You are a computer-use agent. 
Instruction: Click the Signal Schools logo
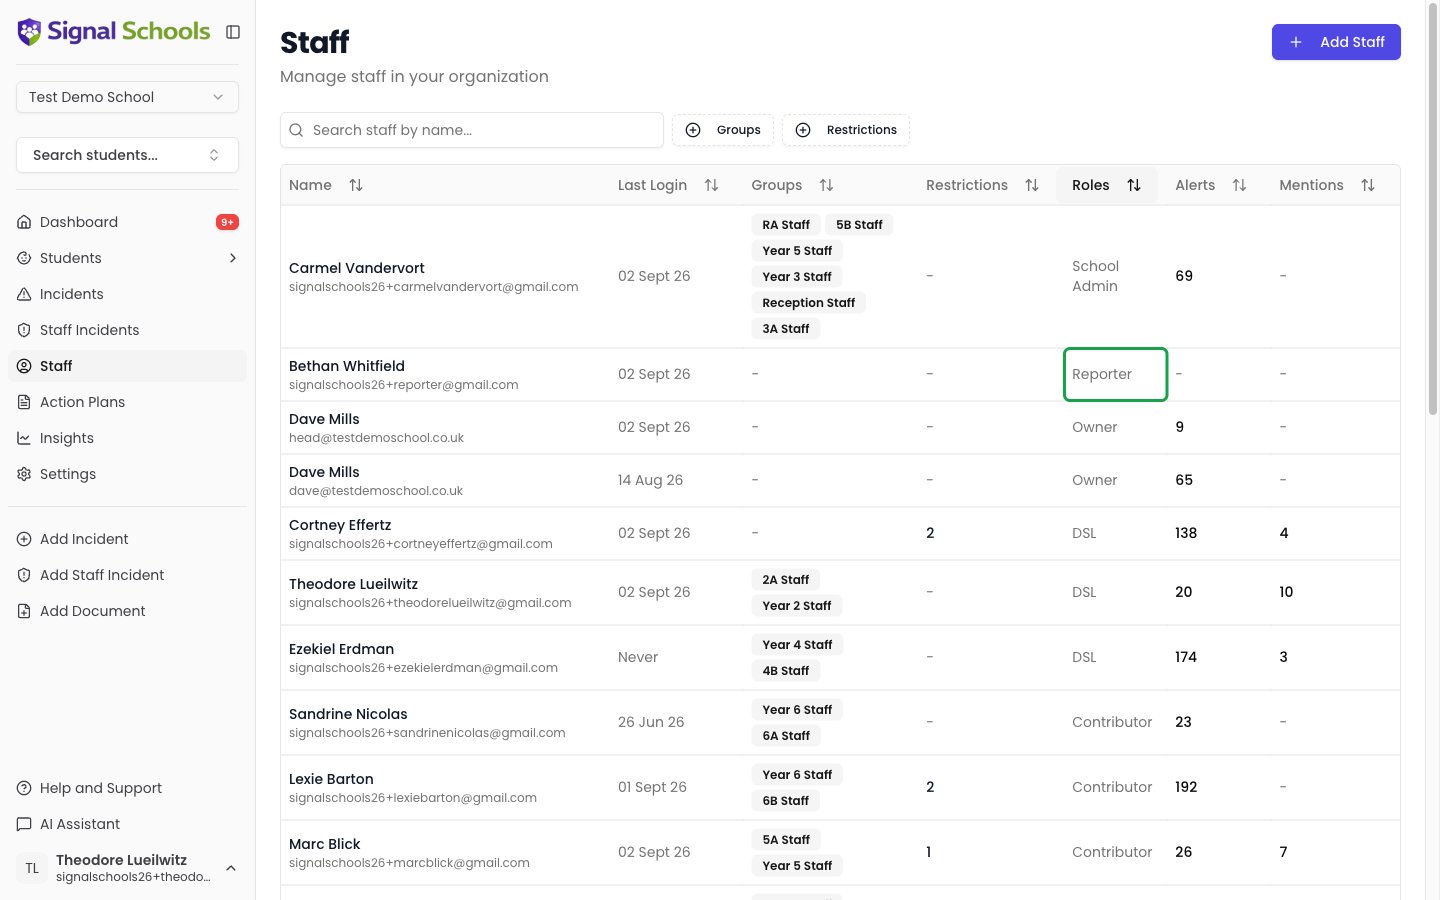[x=114, y=32]
